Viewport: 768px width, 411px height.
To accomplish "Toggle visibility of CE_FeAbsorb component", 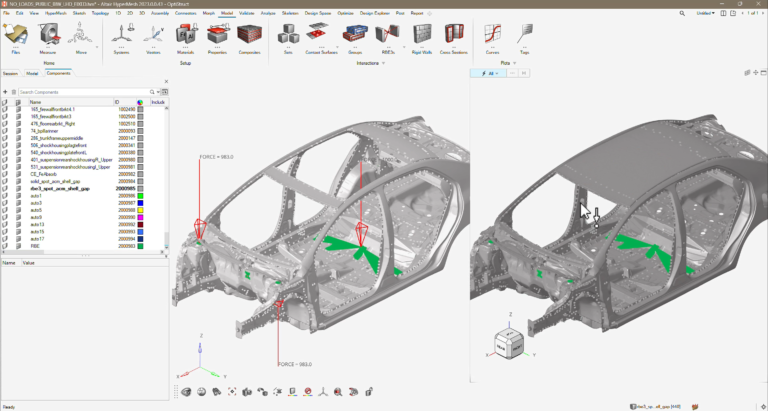I will tap(4, 174).
